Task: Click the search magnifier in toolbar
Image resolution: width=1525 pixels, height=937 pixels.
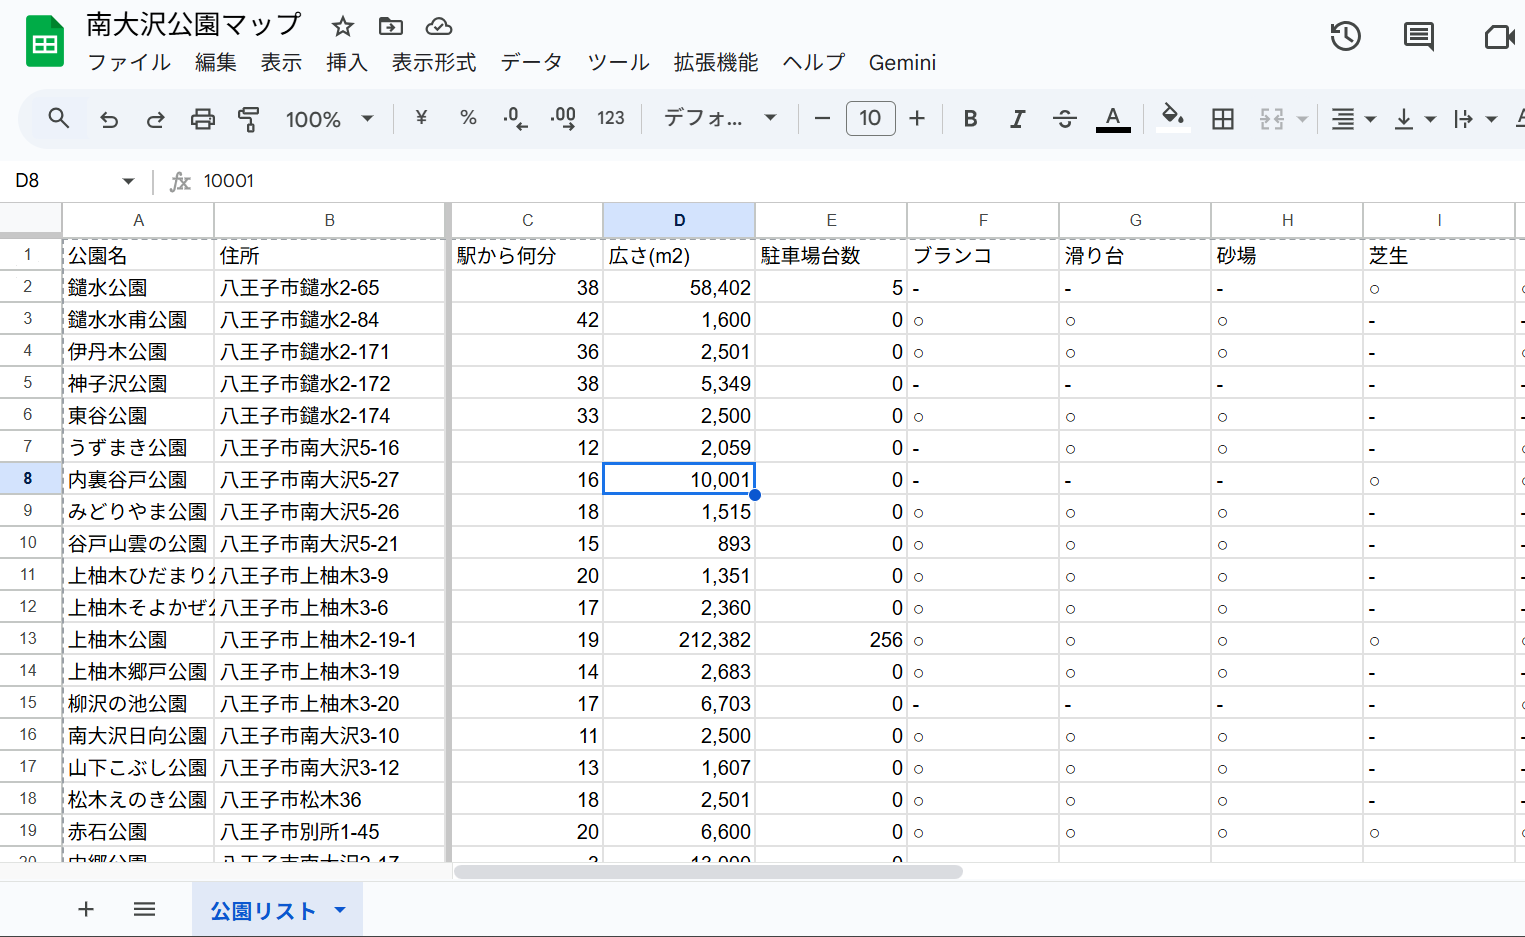Action: coord(59,118)
